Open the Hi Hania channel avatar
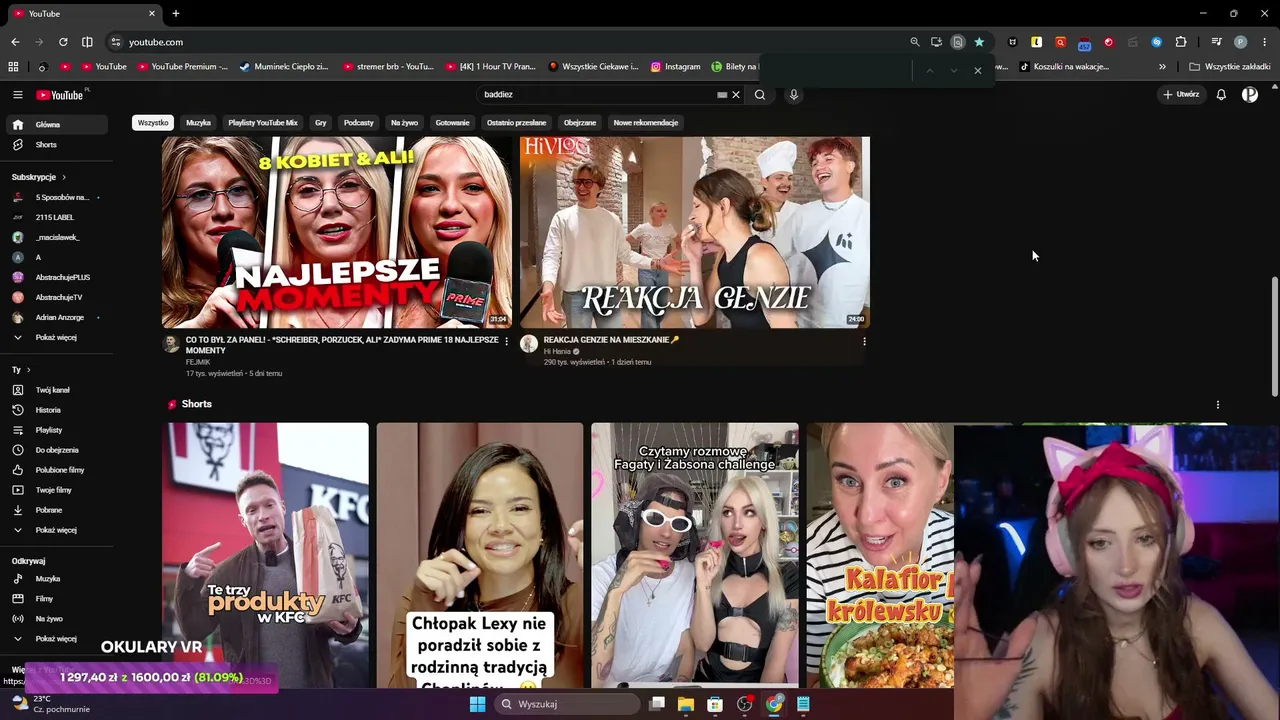 click(529, 344)
